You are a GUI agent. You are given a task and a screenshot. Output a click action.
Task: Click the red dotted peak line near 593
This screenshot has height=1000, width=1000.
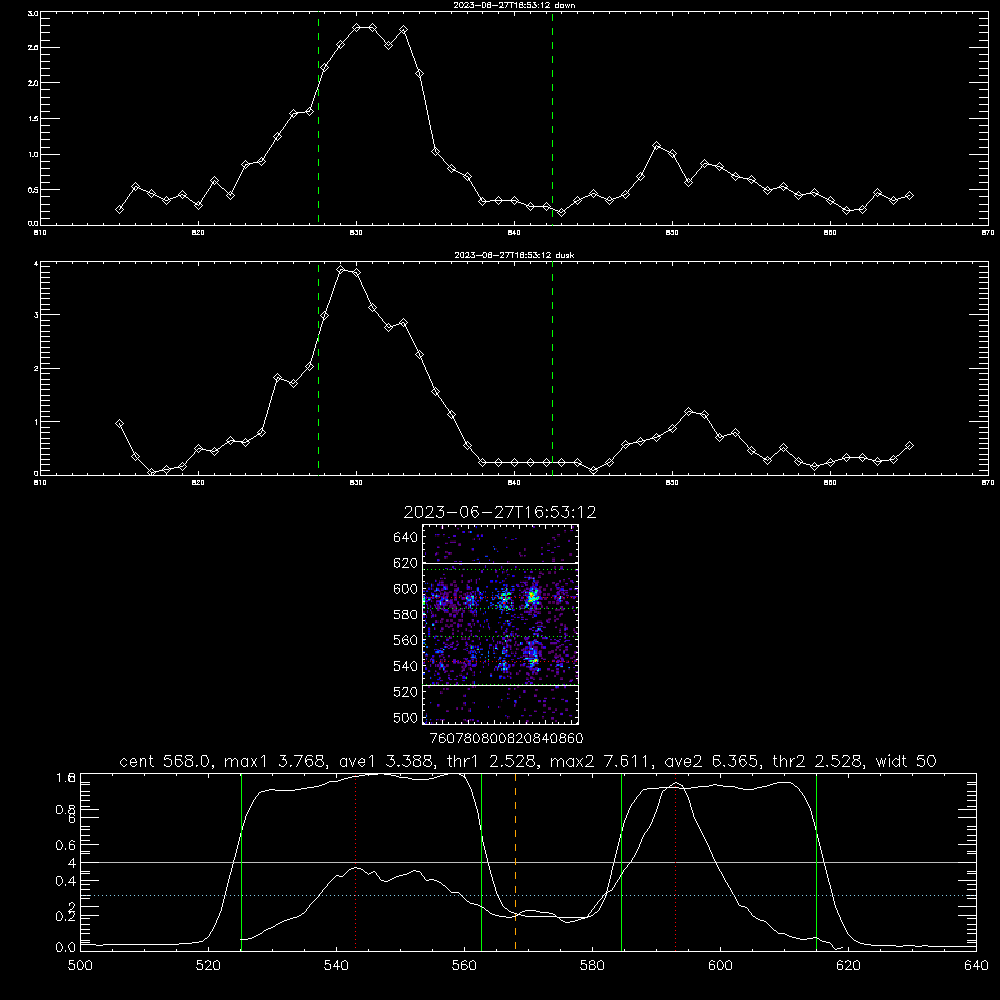675,862
